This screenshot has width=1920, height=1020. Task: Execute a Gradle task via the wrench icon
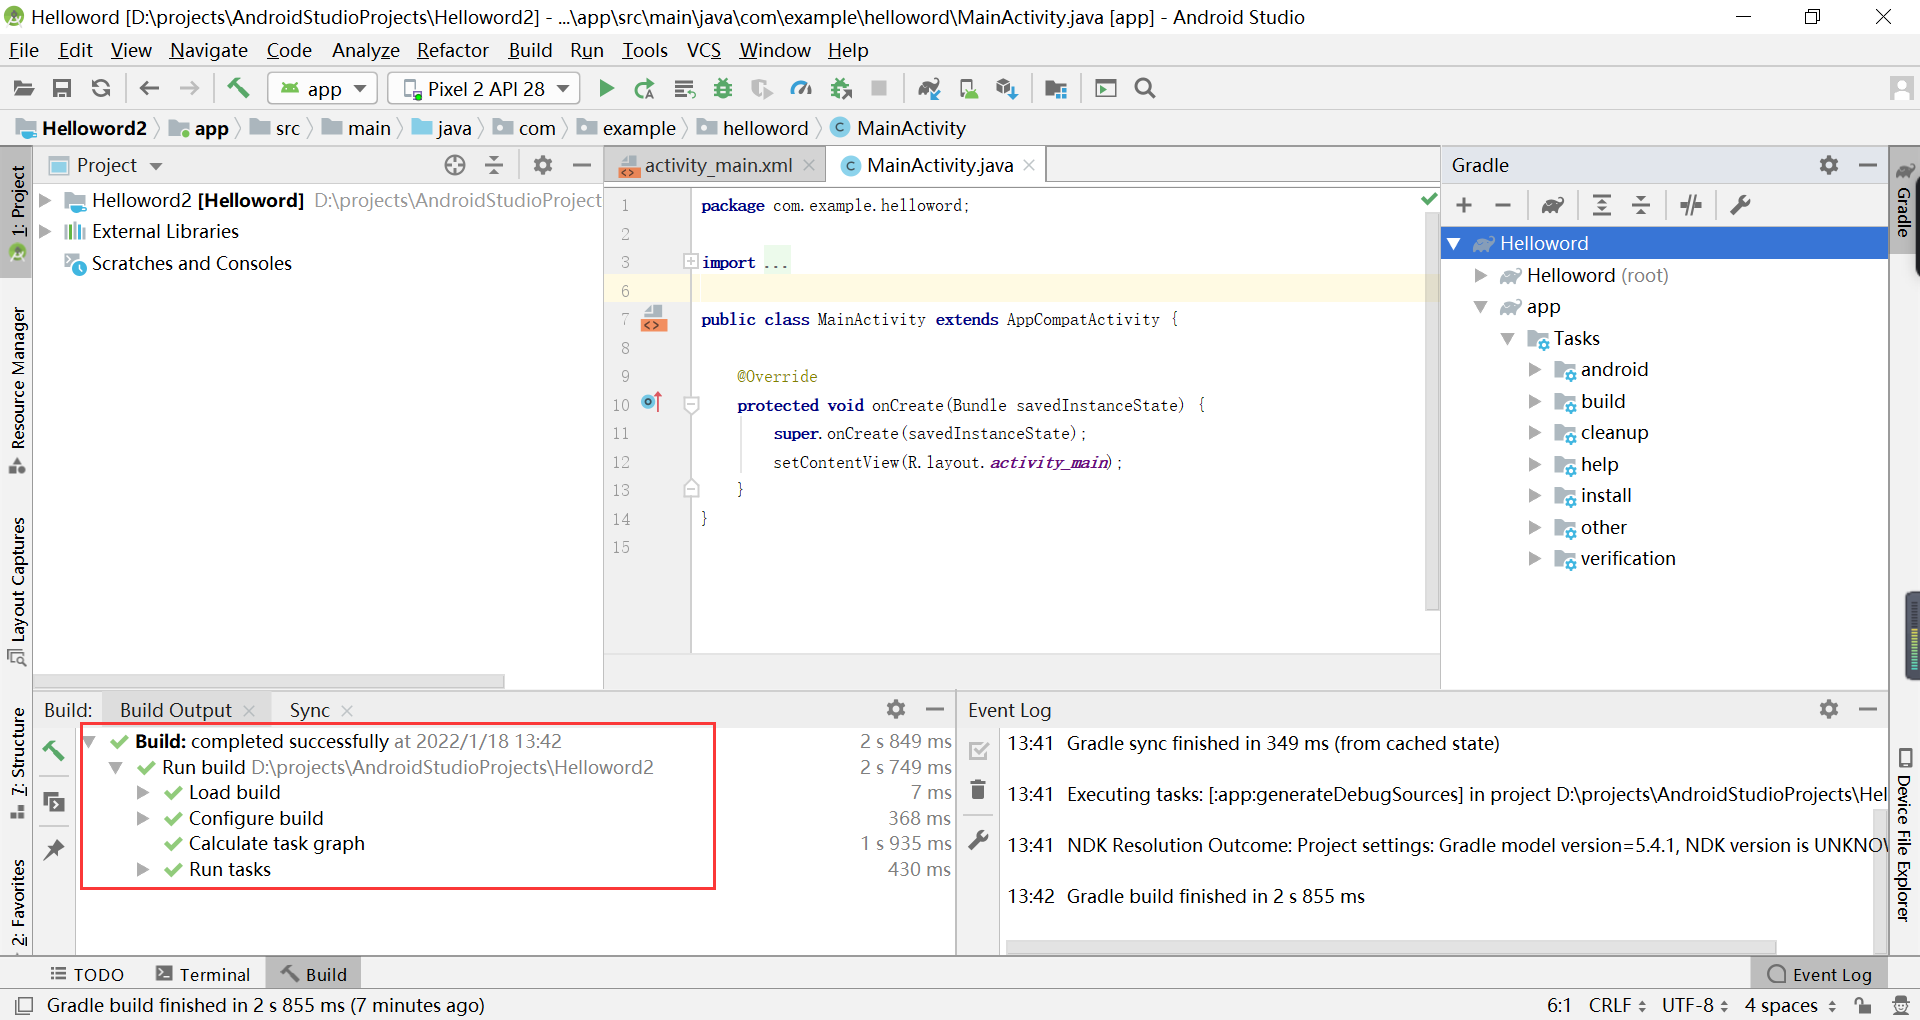click(1741, 205)
